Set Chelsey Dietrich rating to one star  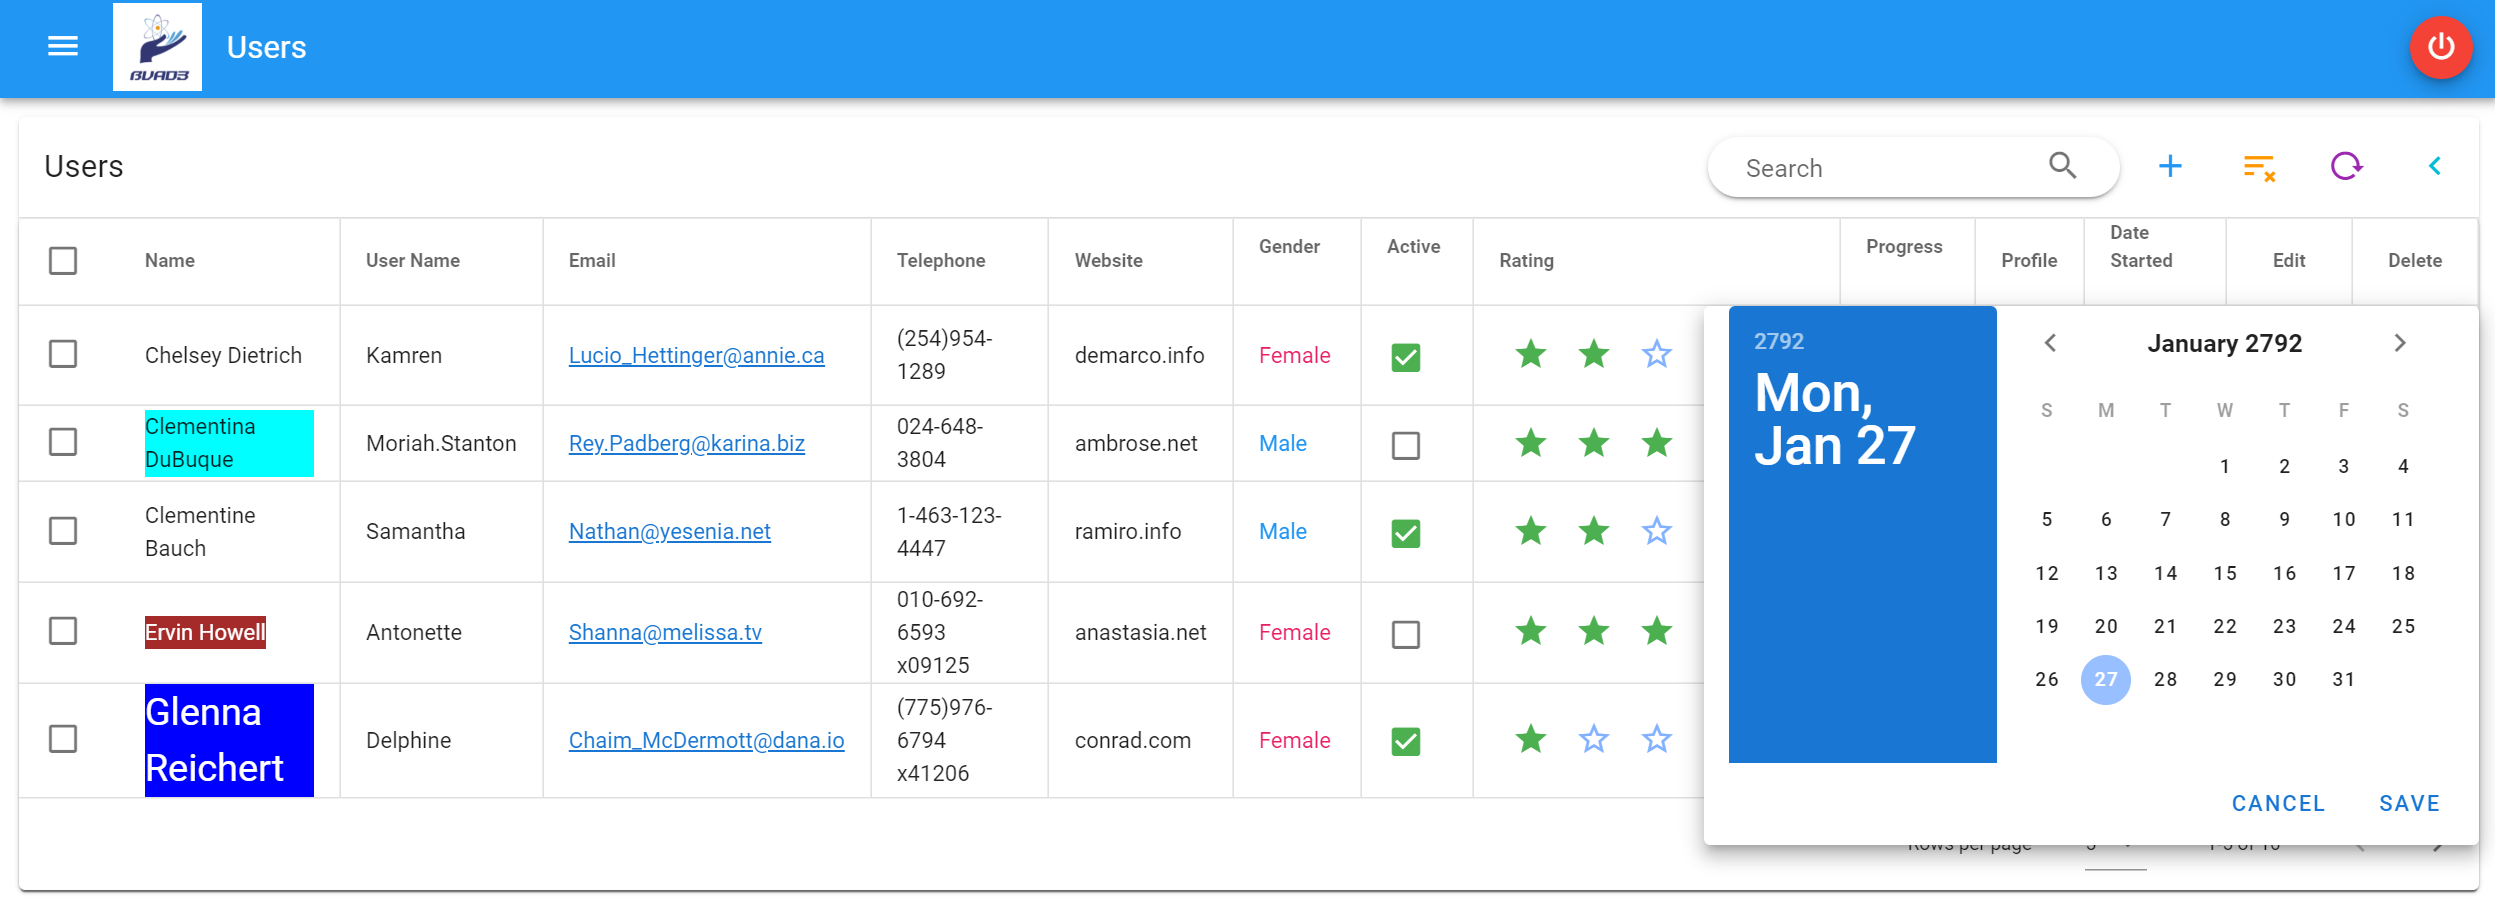click(x=1530, y=354)
